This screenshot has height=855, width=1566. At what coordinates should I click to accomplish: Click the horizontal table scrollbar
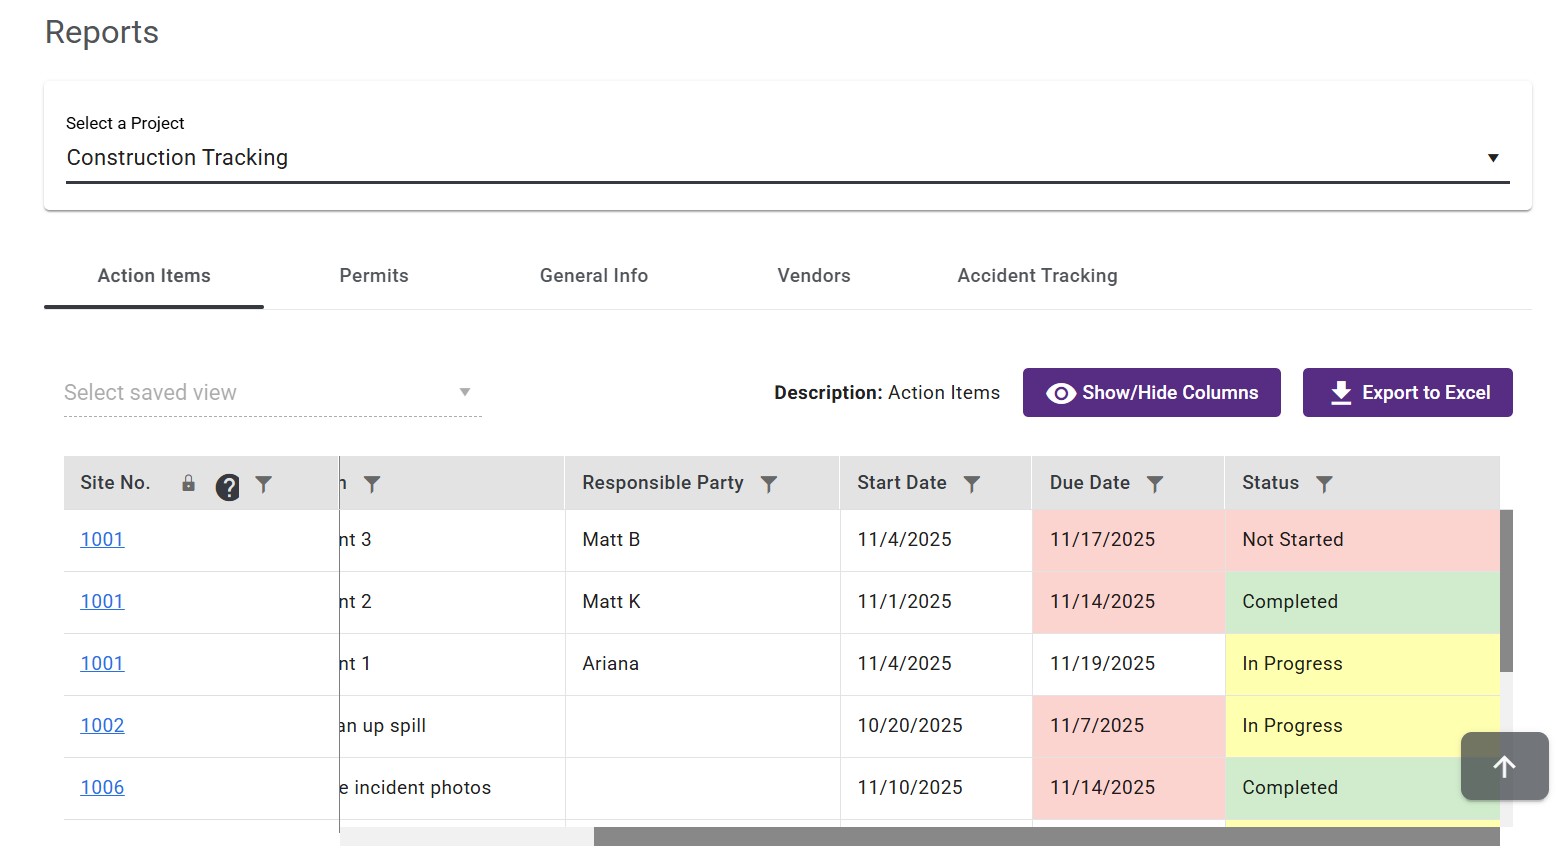pyautogui.click(x=1045, y=837)
